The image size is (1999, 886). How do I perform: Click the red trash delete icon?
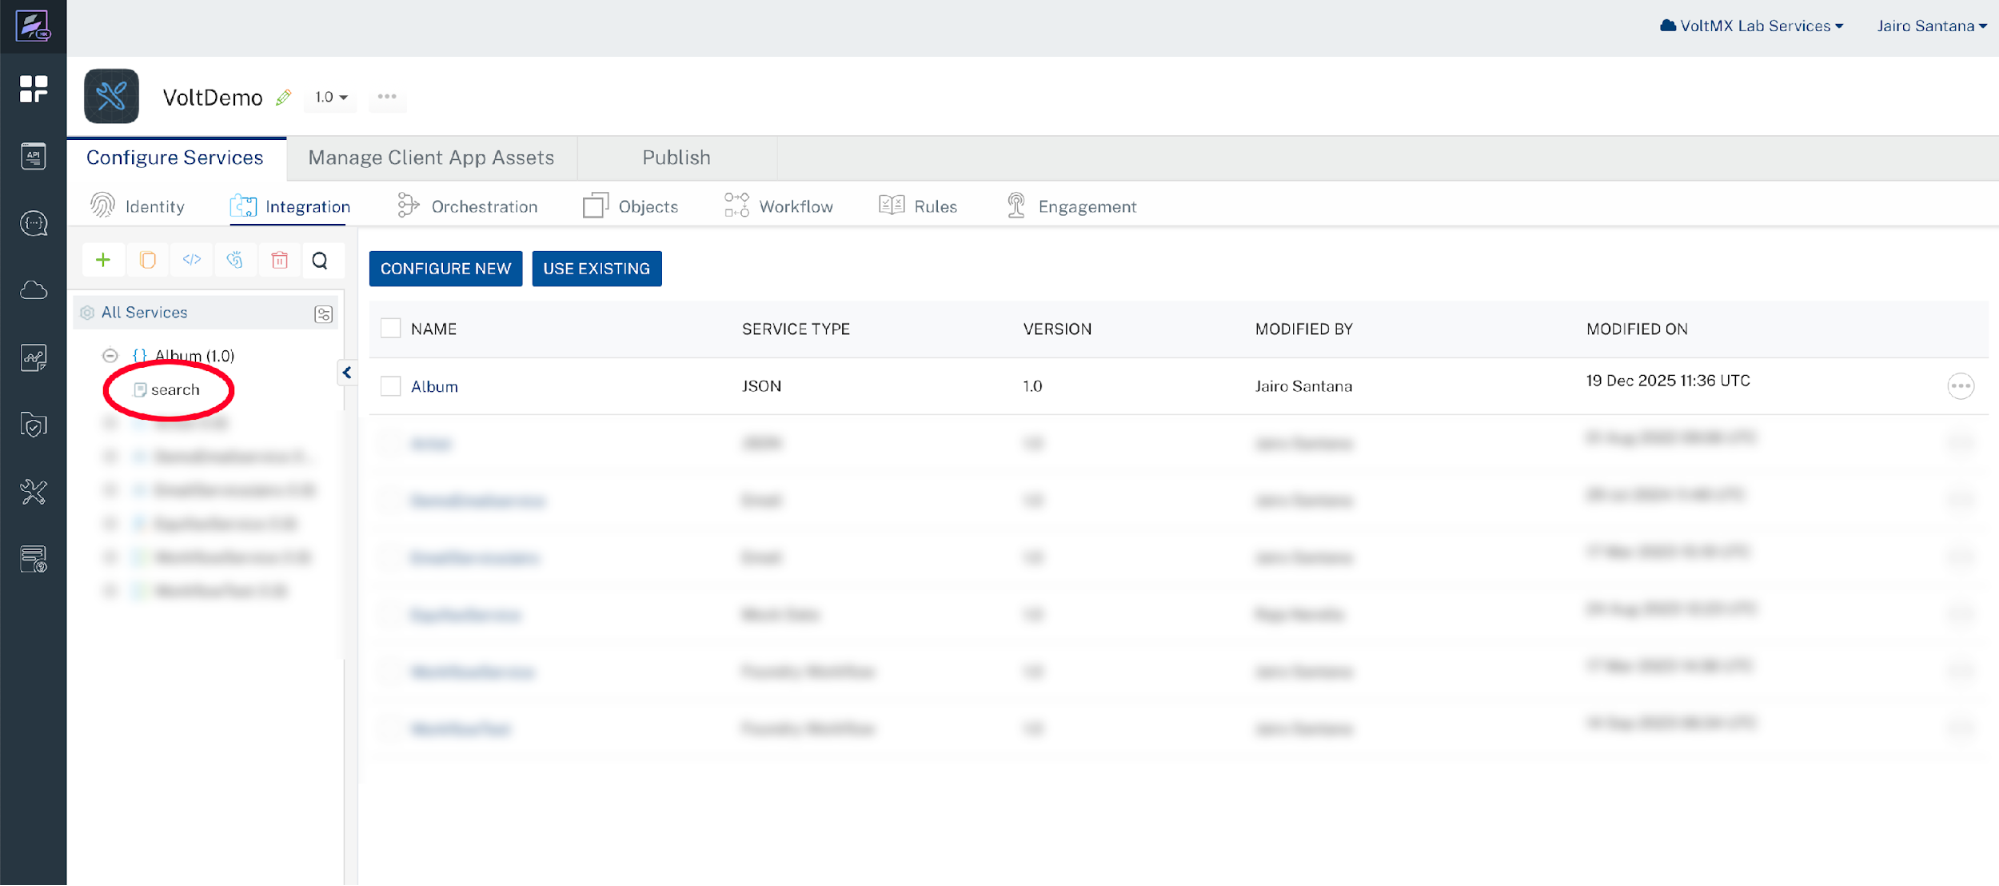coord(279,260)
